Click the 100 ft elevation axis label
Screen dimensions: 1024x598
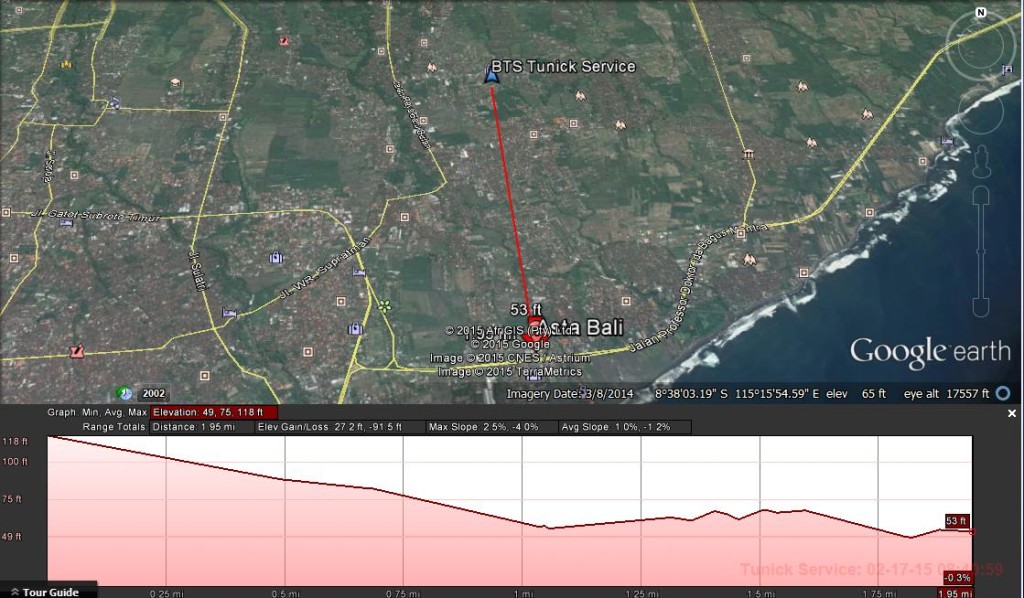[x=14, y=462]
